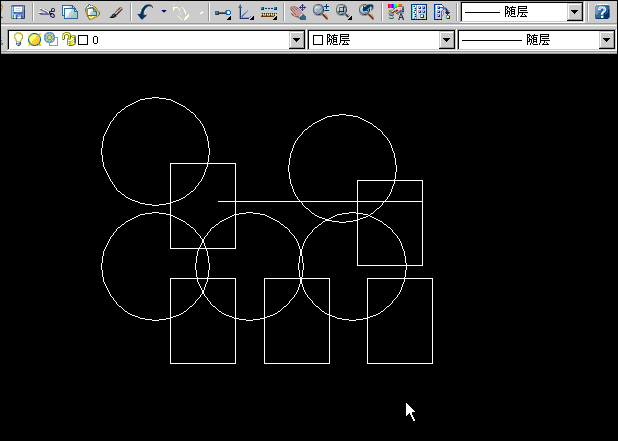Viewport: 618px width, 441px height.
Task: Click the Zoom previous magnifier icon
Action: click(367, 12)
